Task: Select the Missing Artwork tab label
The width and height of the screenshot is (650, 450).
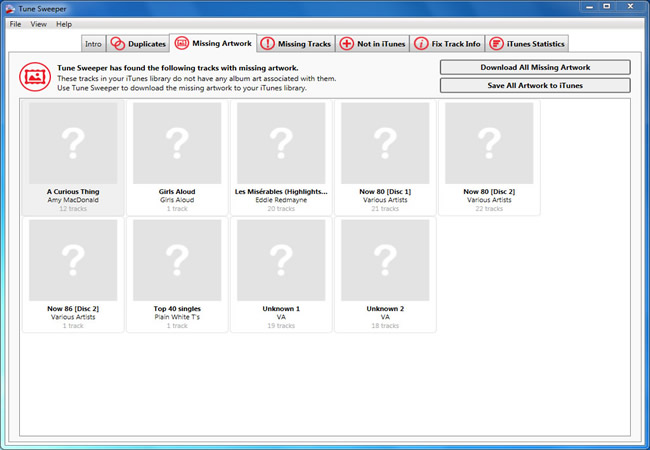Action: coord(222,43)
